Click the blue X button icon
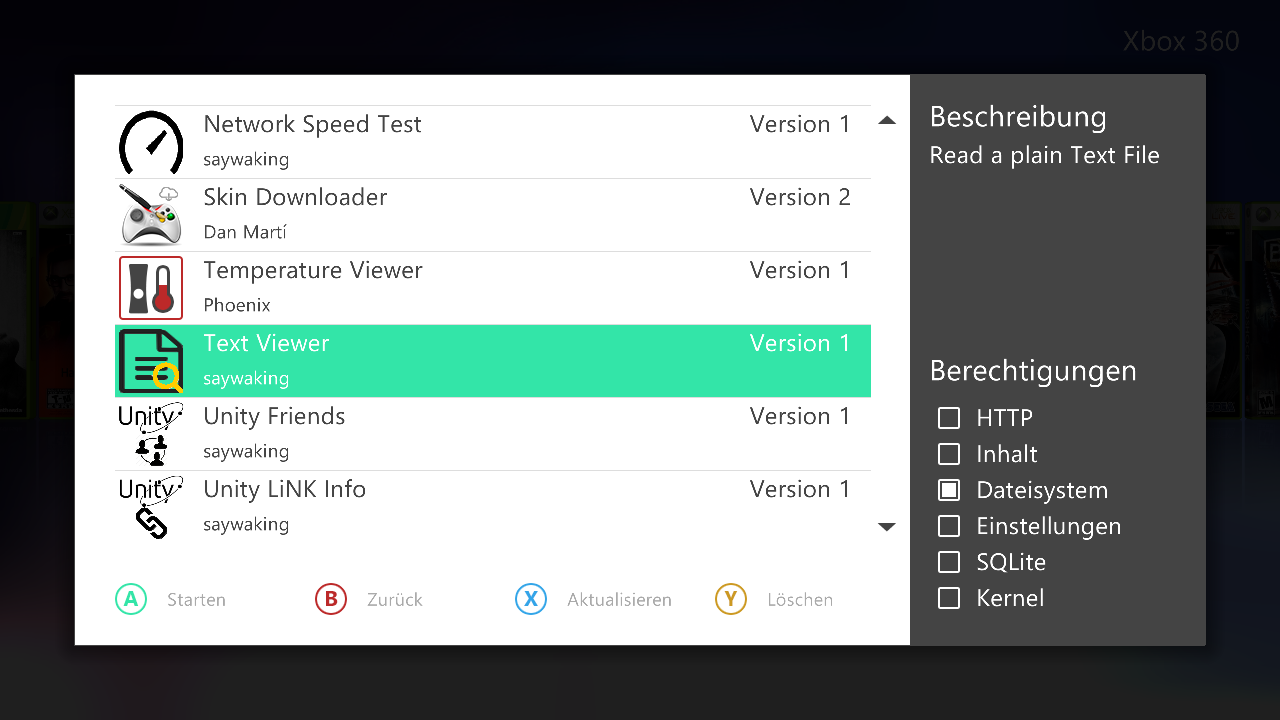Image resolution: width=1280 pixels, height=720 pixels. (x=531, y=599)
